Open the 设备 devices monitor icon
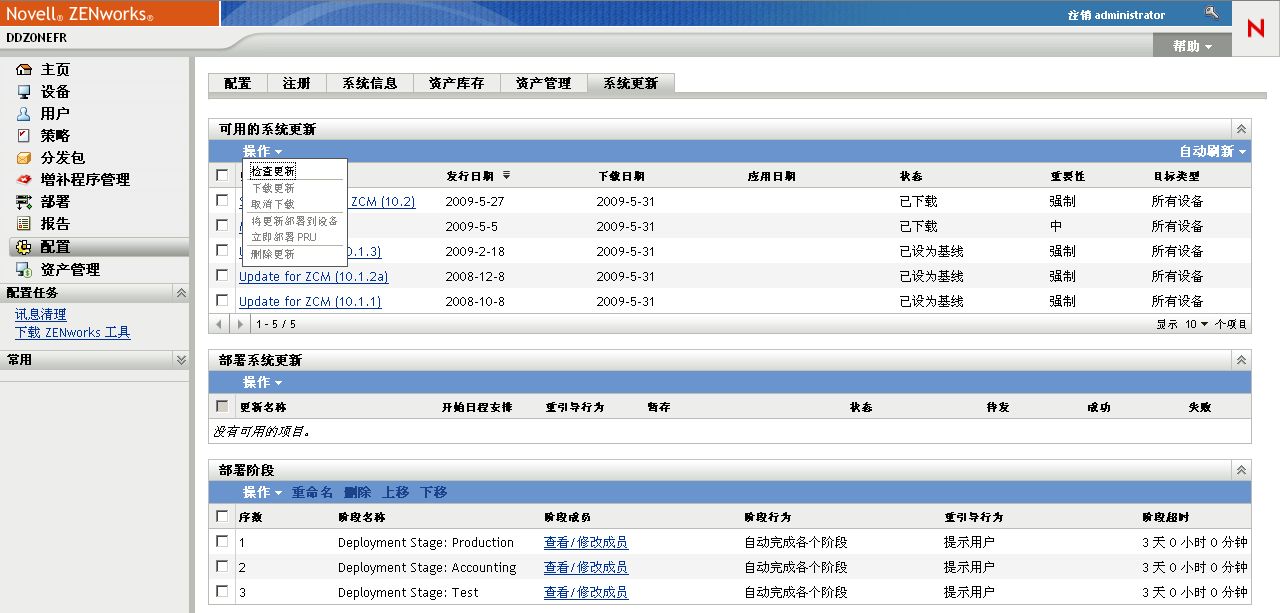Image resolution: width=1280 pixels, height=613 pixels. 24,92
